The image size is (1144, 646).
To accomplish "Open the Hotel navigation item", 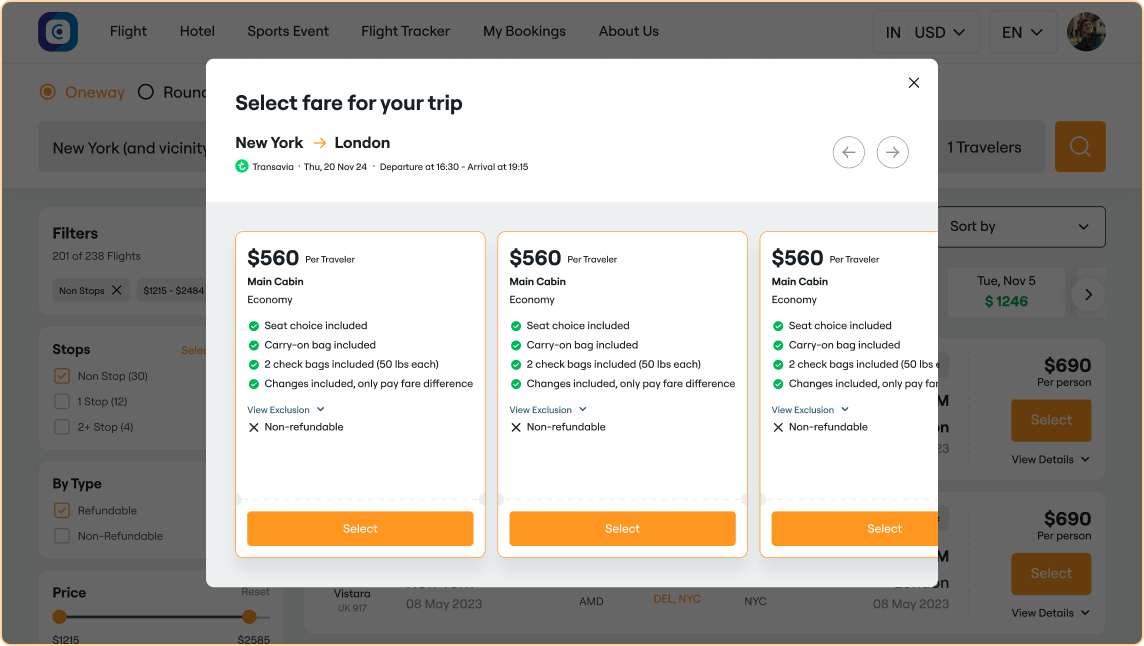I will [197, 31].
